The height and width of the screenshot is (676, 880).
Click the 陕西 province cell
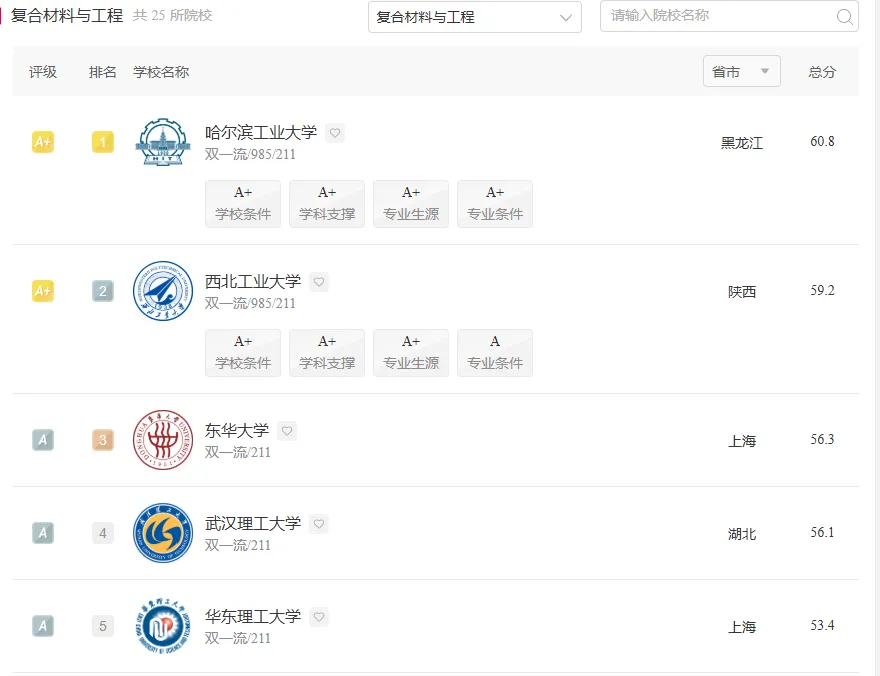(x=742, y=292)
